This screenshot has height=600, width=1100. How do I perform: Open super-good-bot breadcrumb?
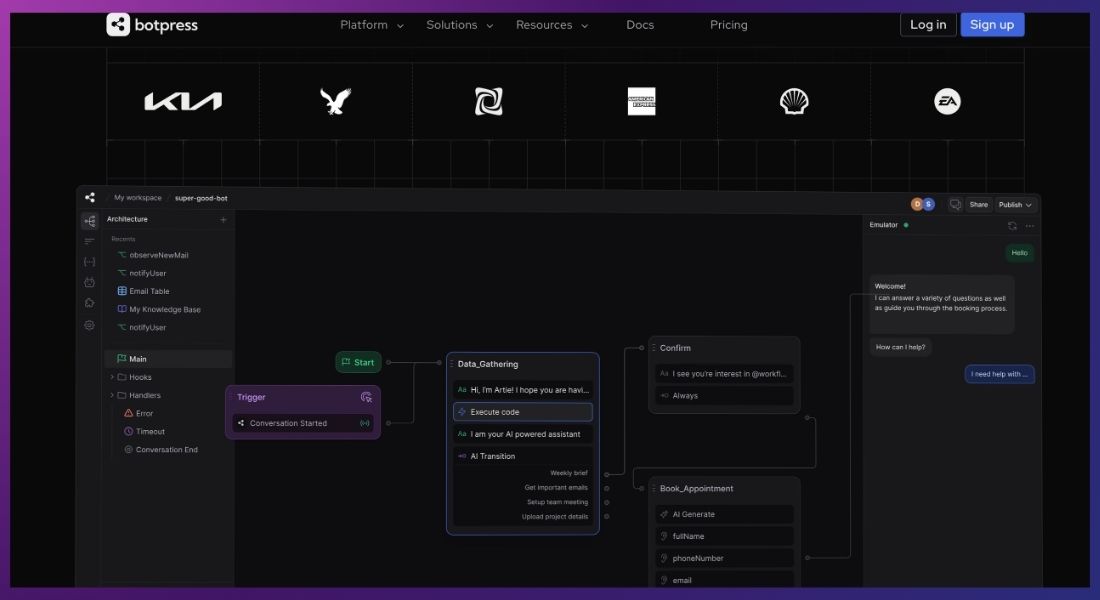[x=201, y=199]
